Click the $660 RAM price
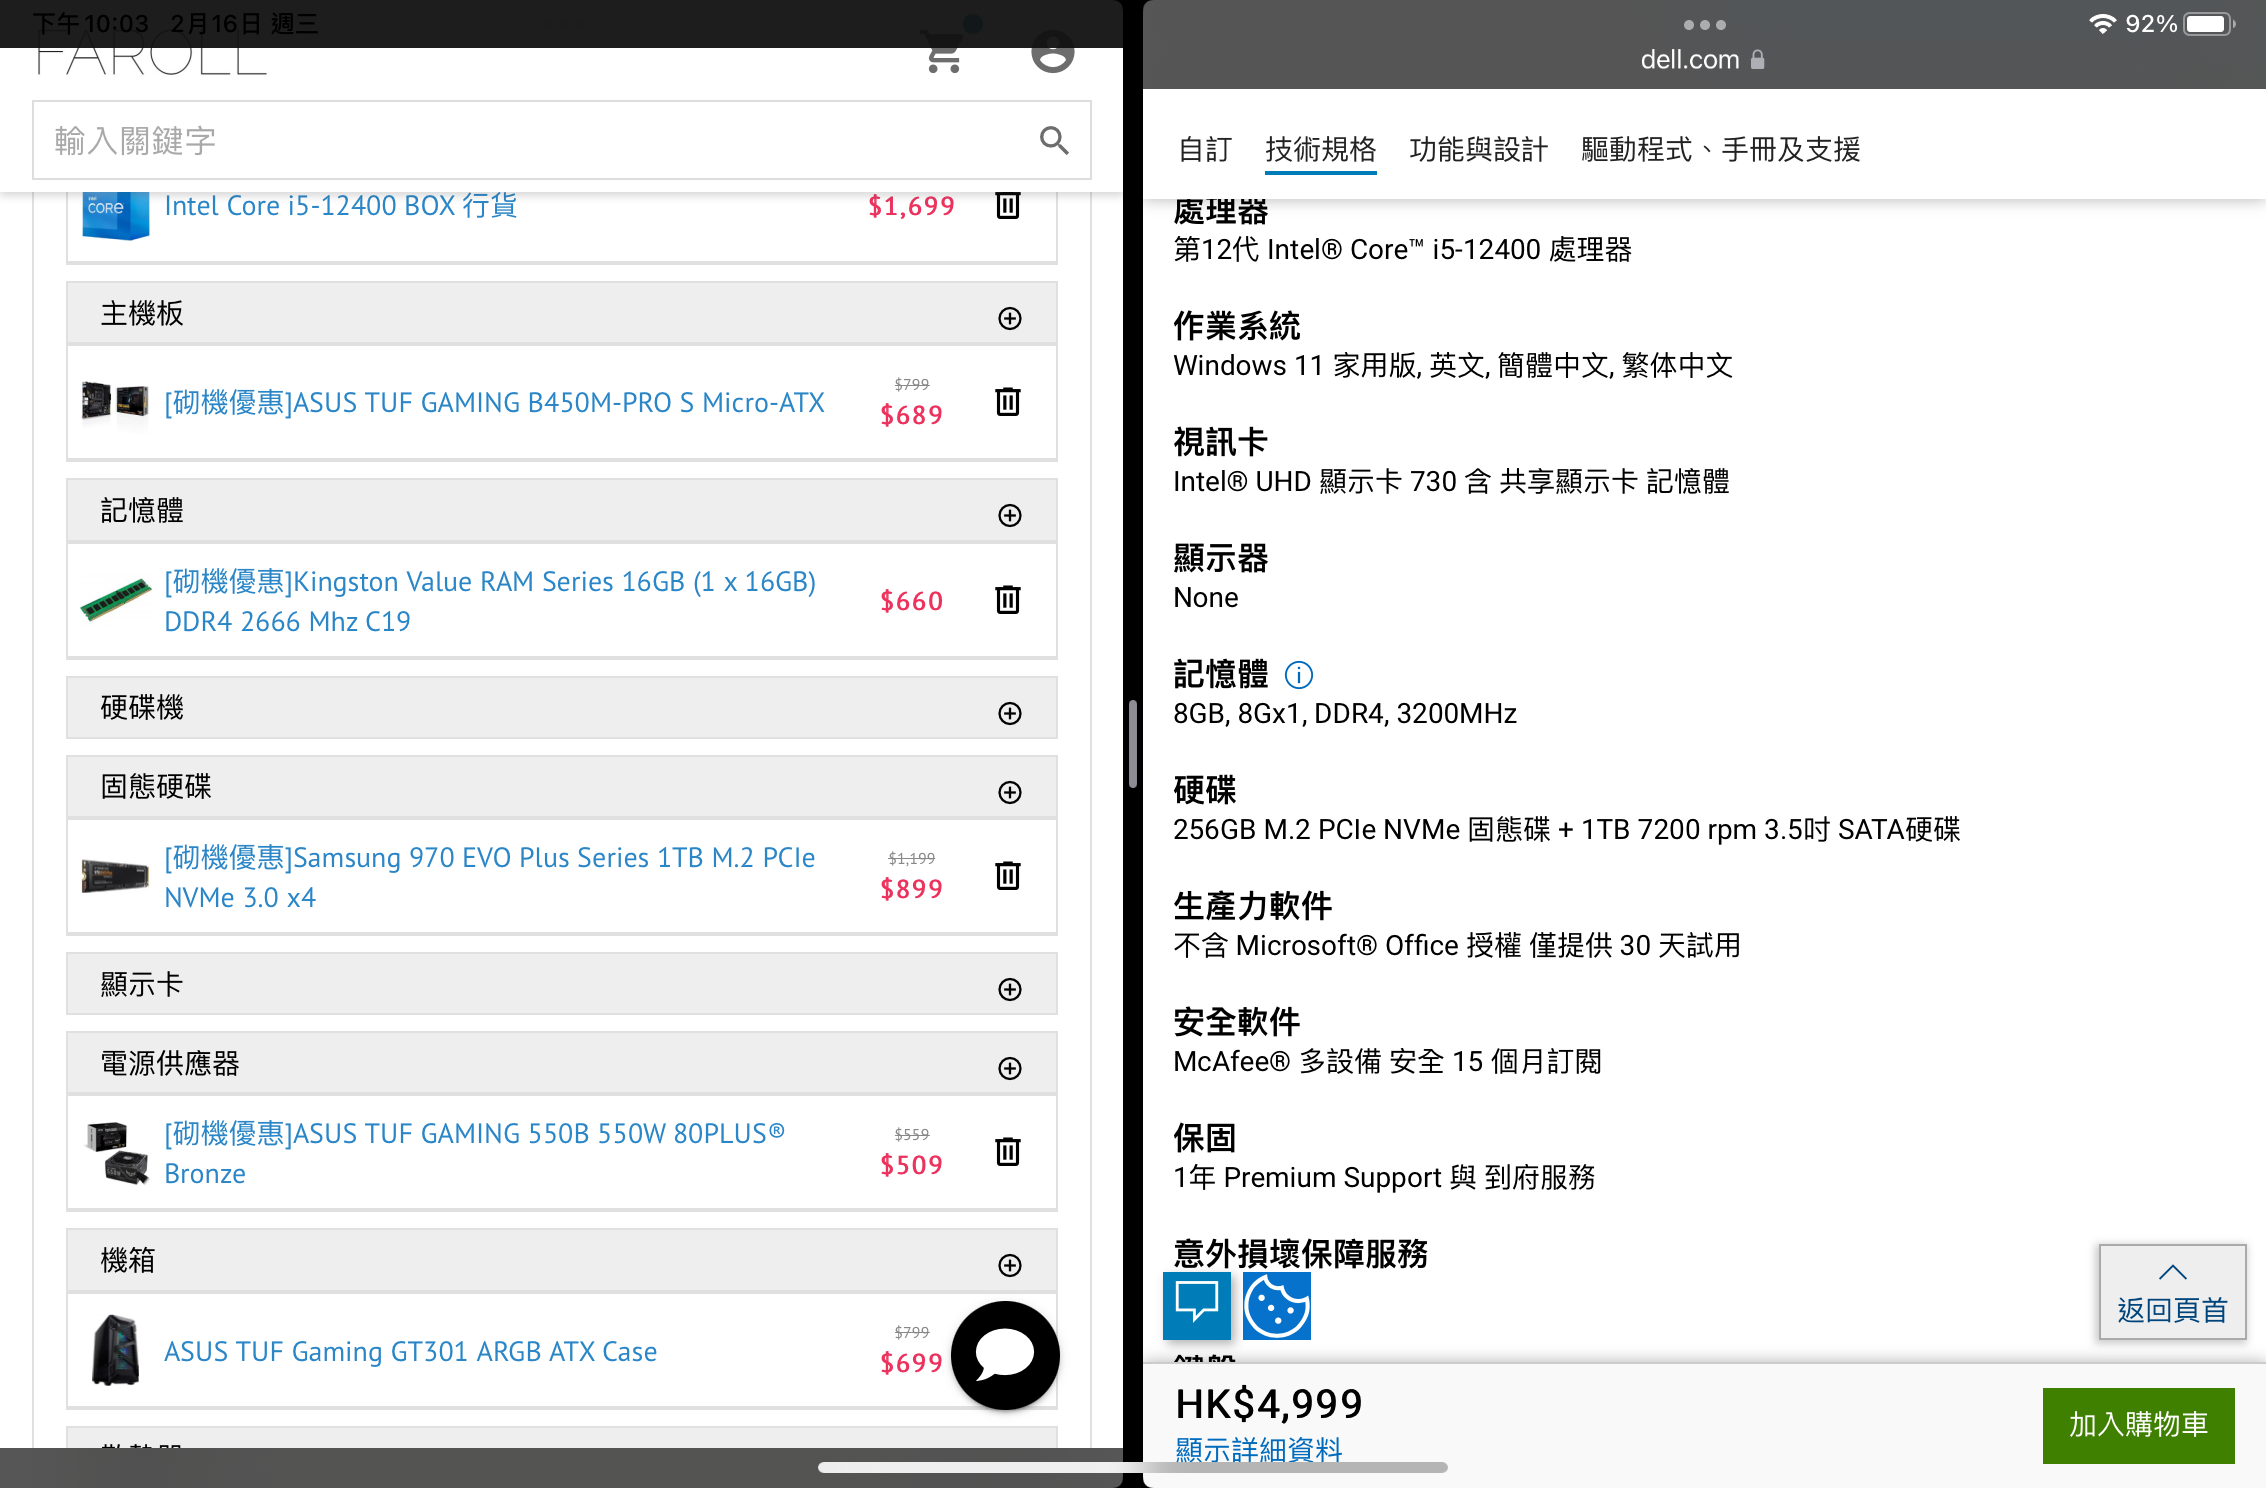 (x=911, y=601)
